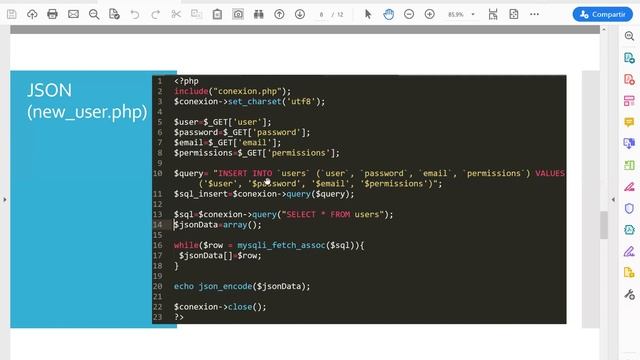The width and height of the screenshot is (640, 360).
Task: Collapse the right tools pane arrow
Action: (x=613, y=200)
